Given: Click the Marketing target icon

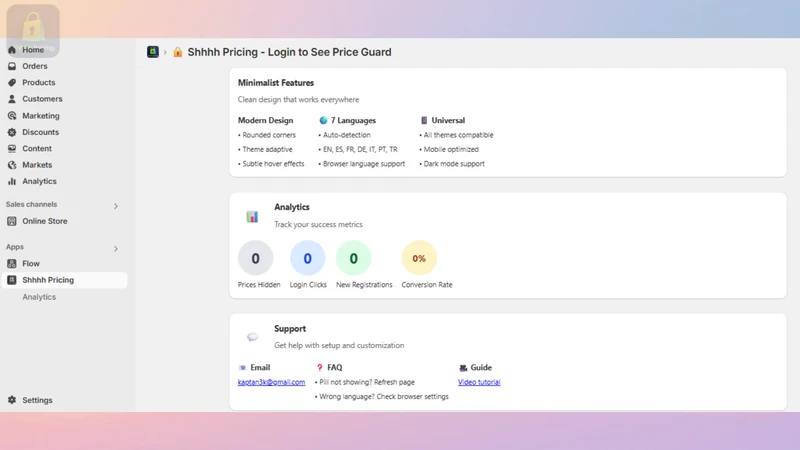Looking at the screenshot, I should click(12, 116).
